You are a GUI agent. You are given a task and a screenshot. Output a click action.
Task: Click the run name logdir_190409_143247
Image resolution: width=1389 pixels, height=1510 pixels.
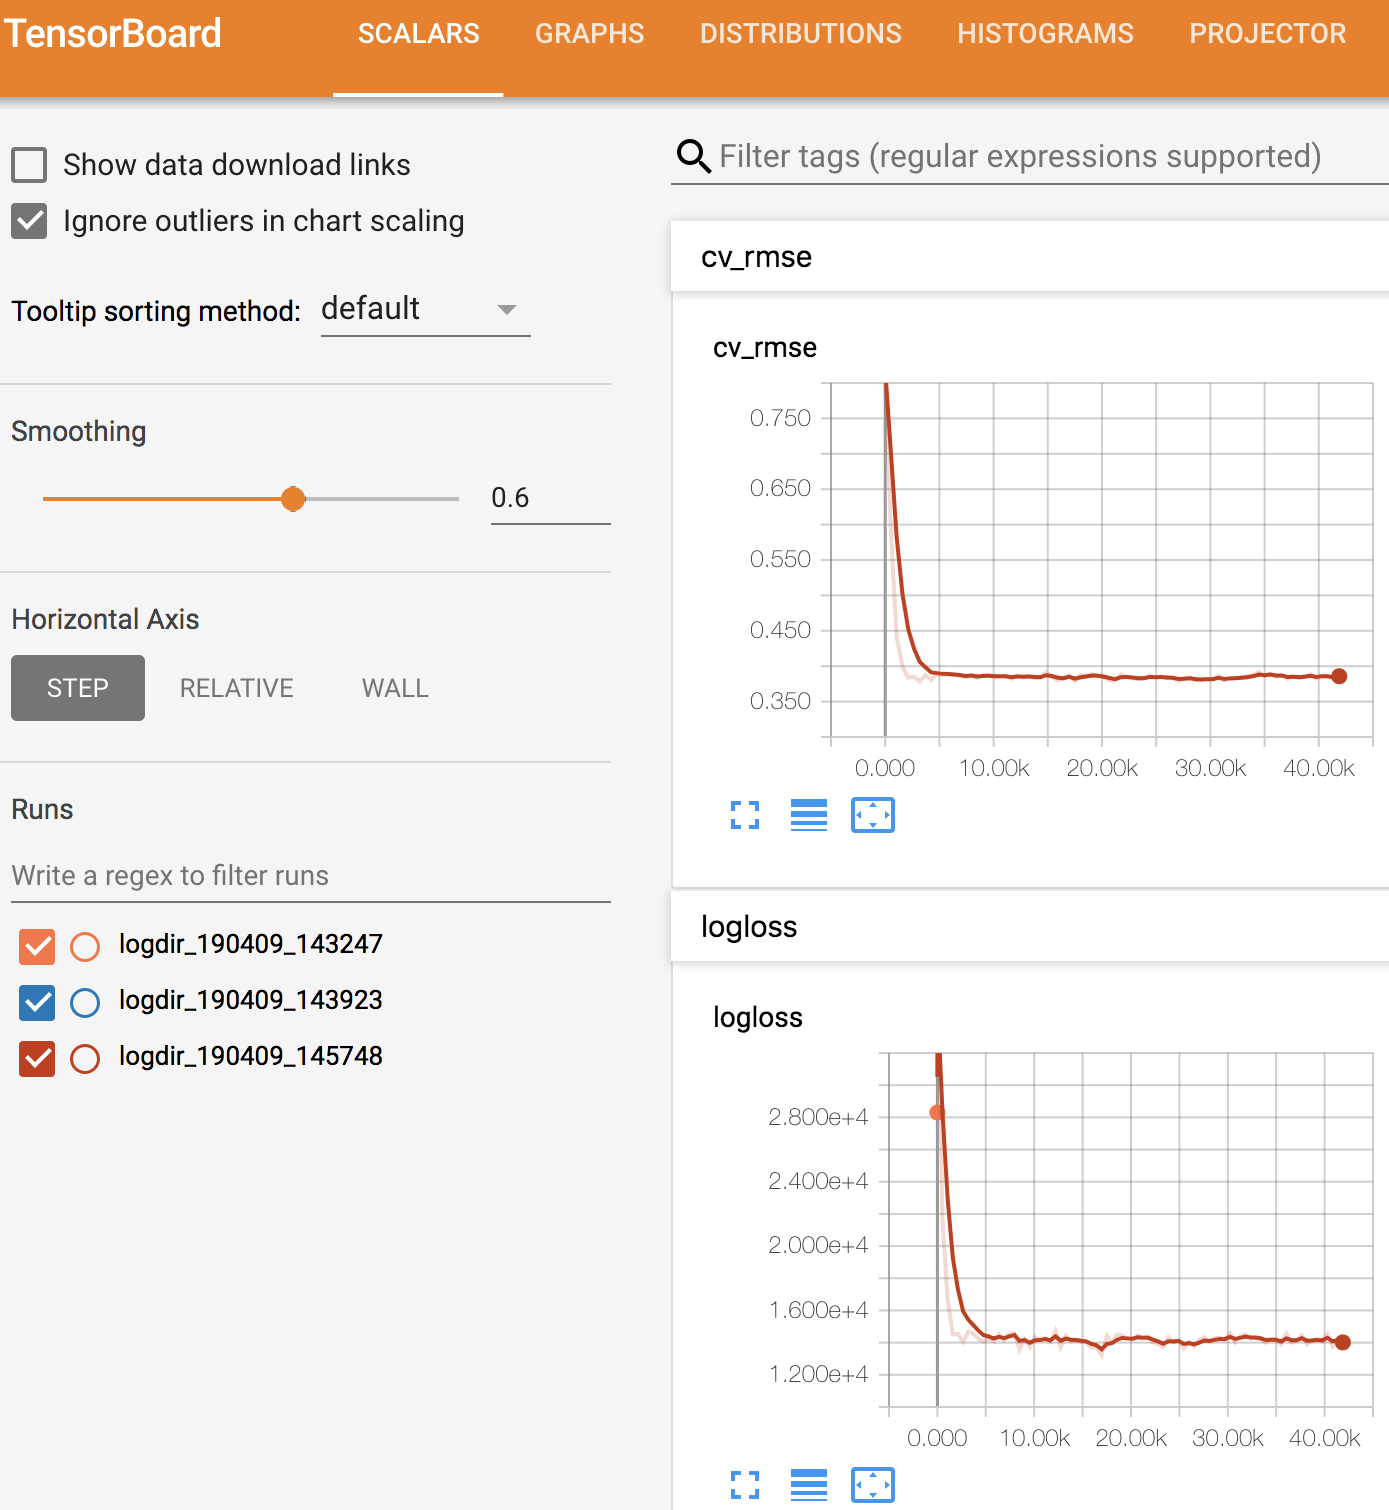(251, 944)
